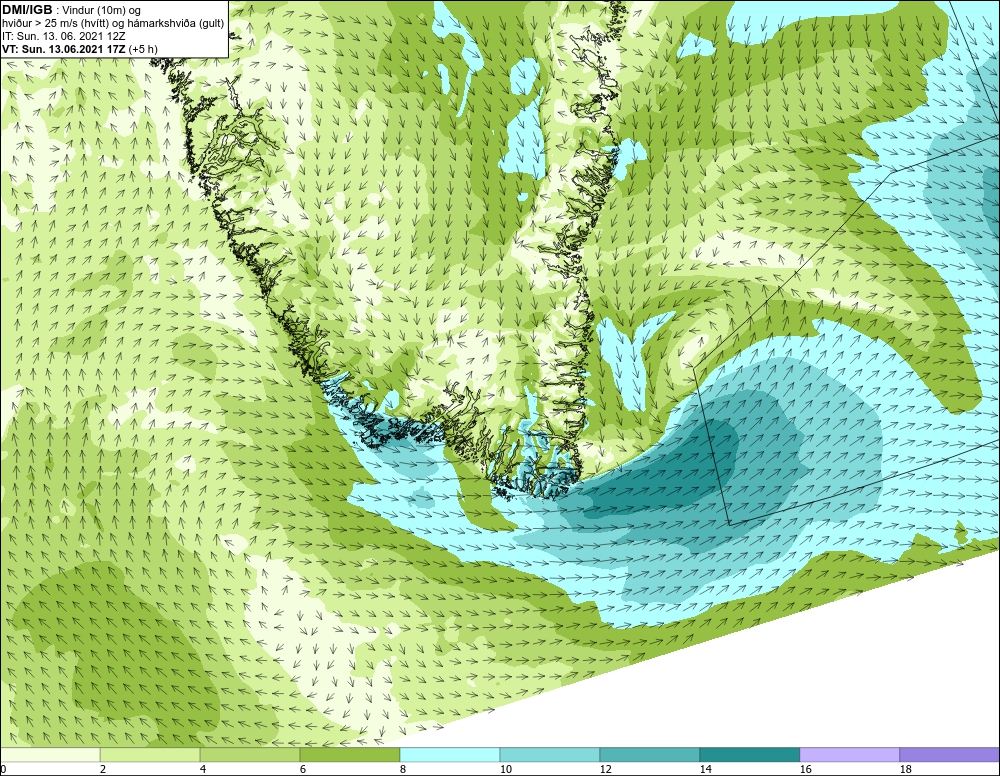Click the 14-16 m/s dark teal legend swatch
The width and height of the screenshot is (1000, 776).
pos(749,755)
